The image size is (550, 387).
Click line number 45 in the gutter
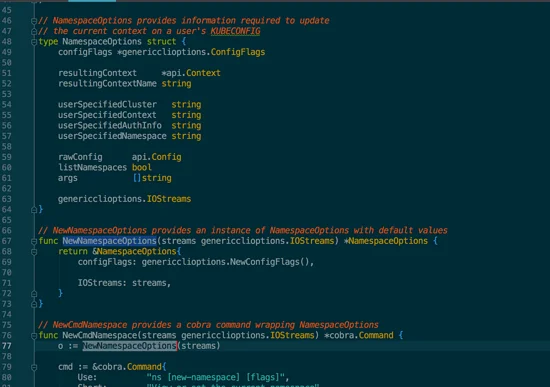[6, 10]
